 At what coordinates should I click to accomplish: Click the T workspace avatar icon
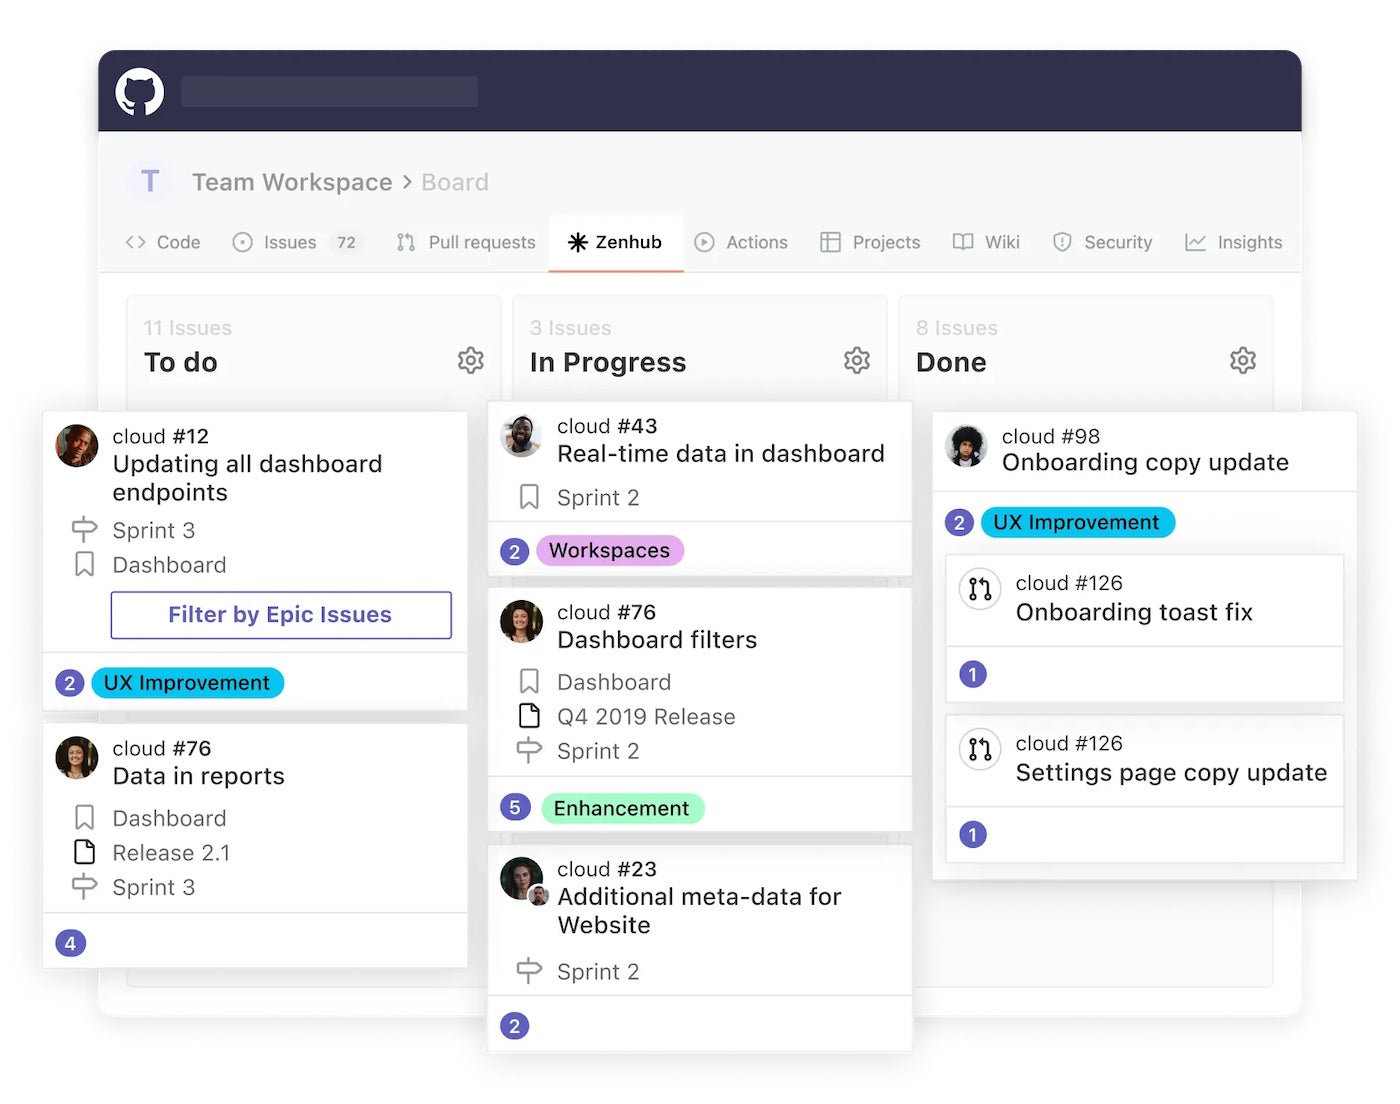(150, 181)
